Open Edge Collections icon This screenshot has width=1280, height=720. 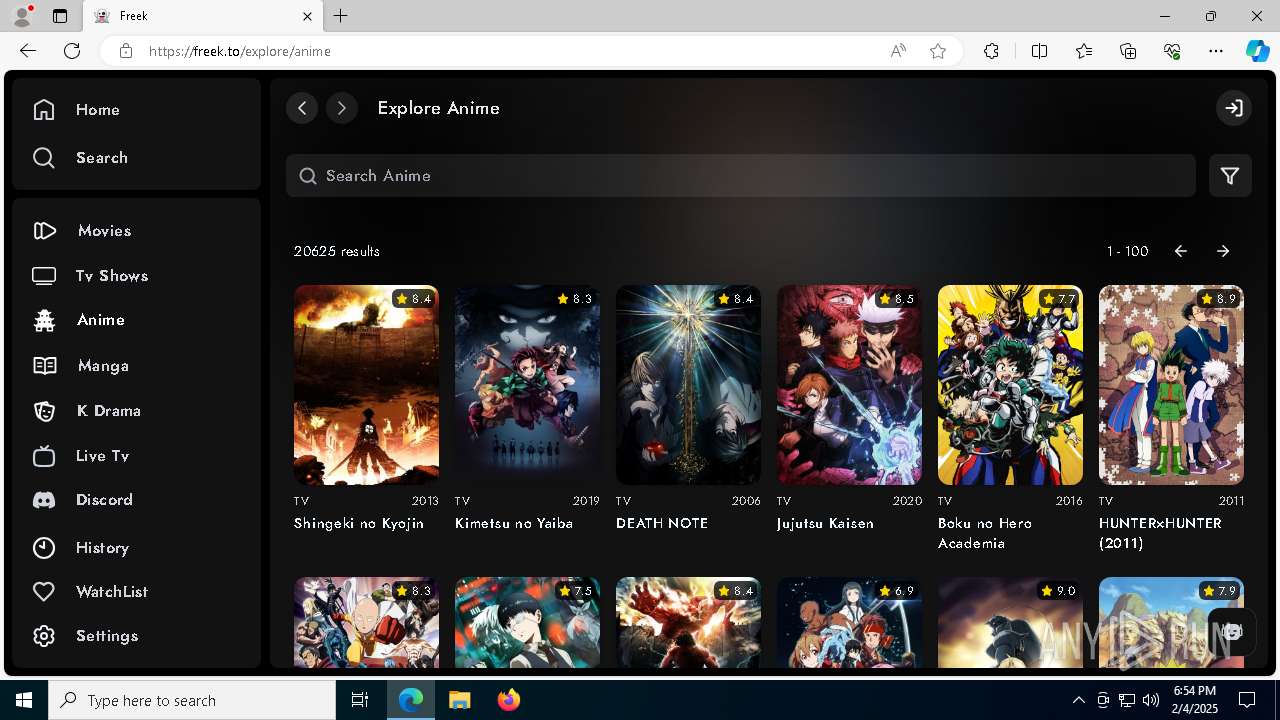[1128, 51]
